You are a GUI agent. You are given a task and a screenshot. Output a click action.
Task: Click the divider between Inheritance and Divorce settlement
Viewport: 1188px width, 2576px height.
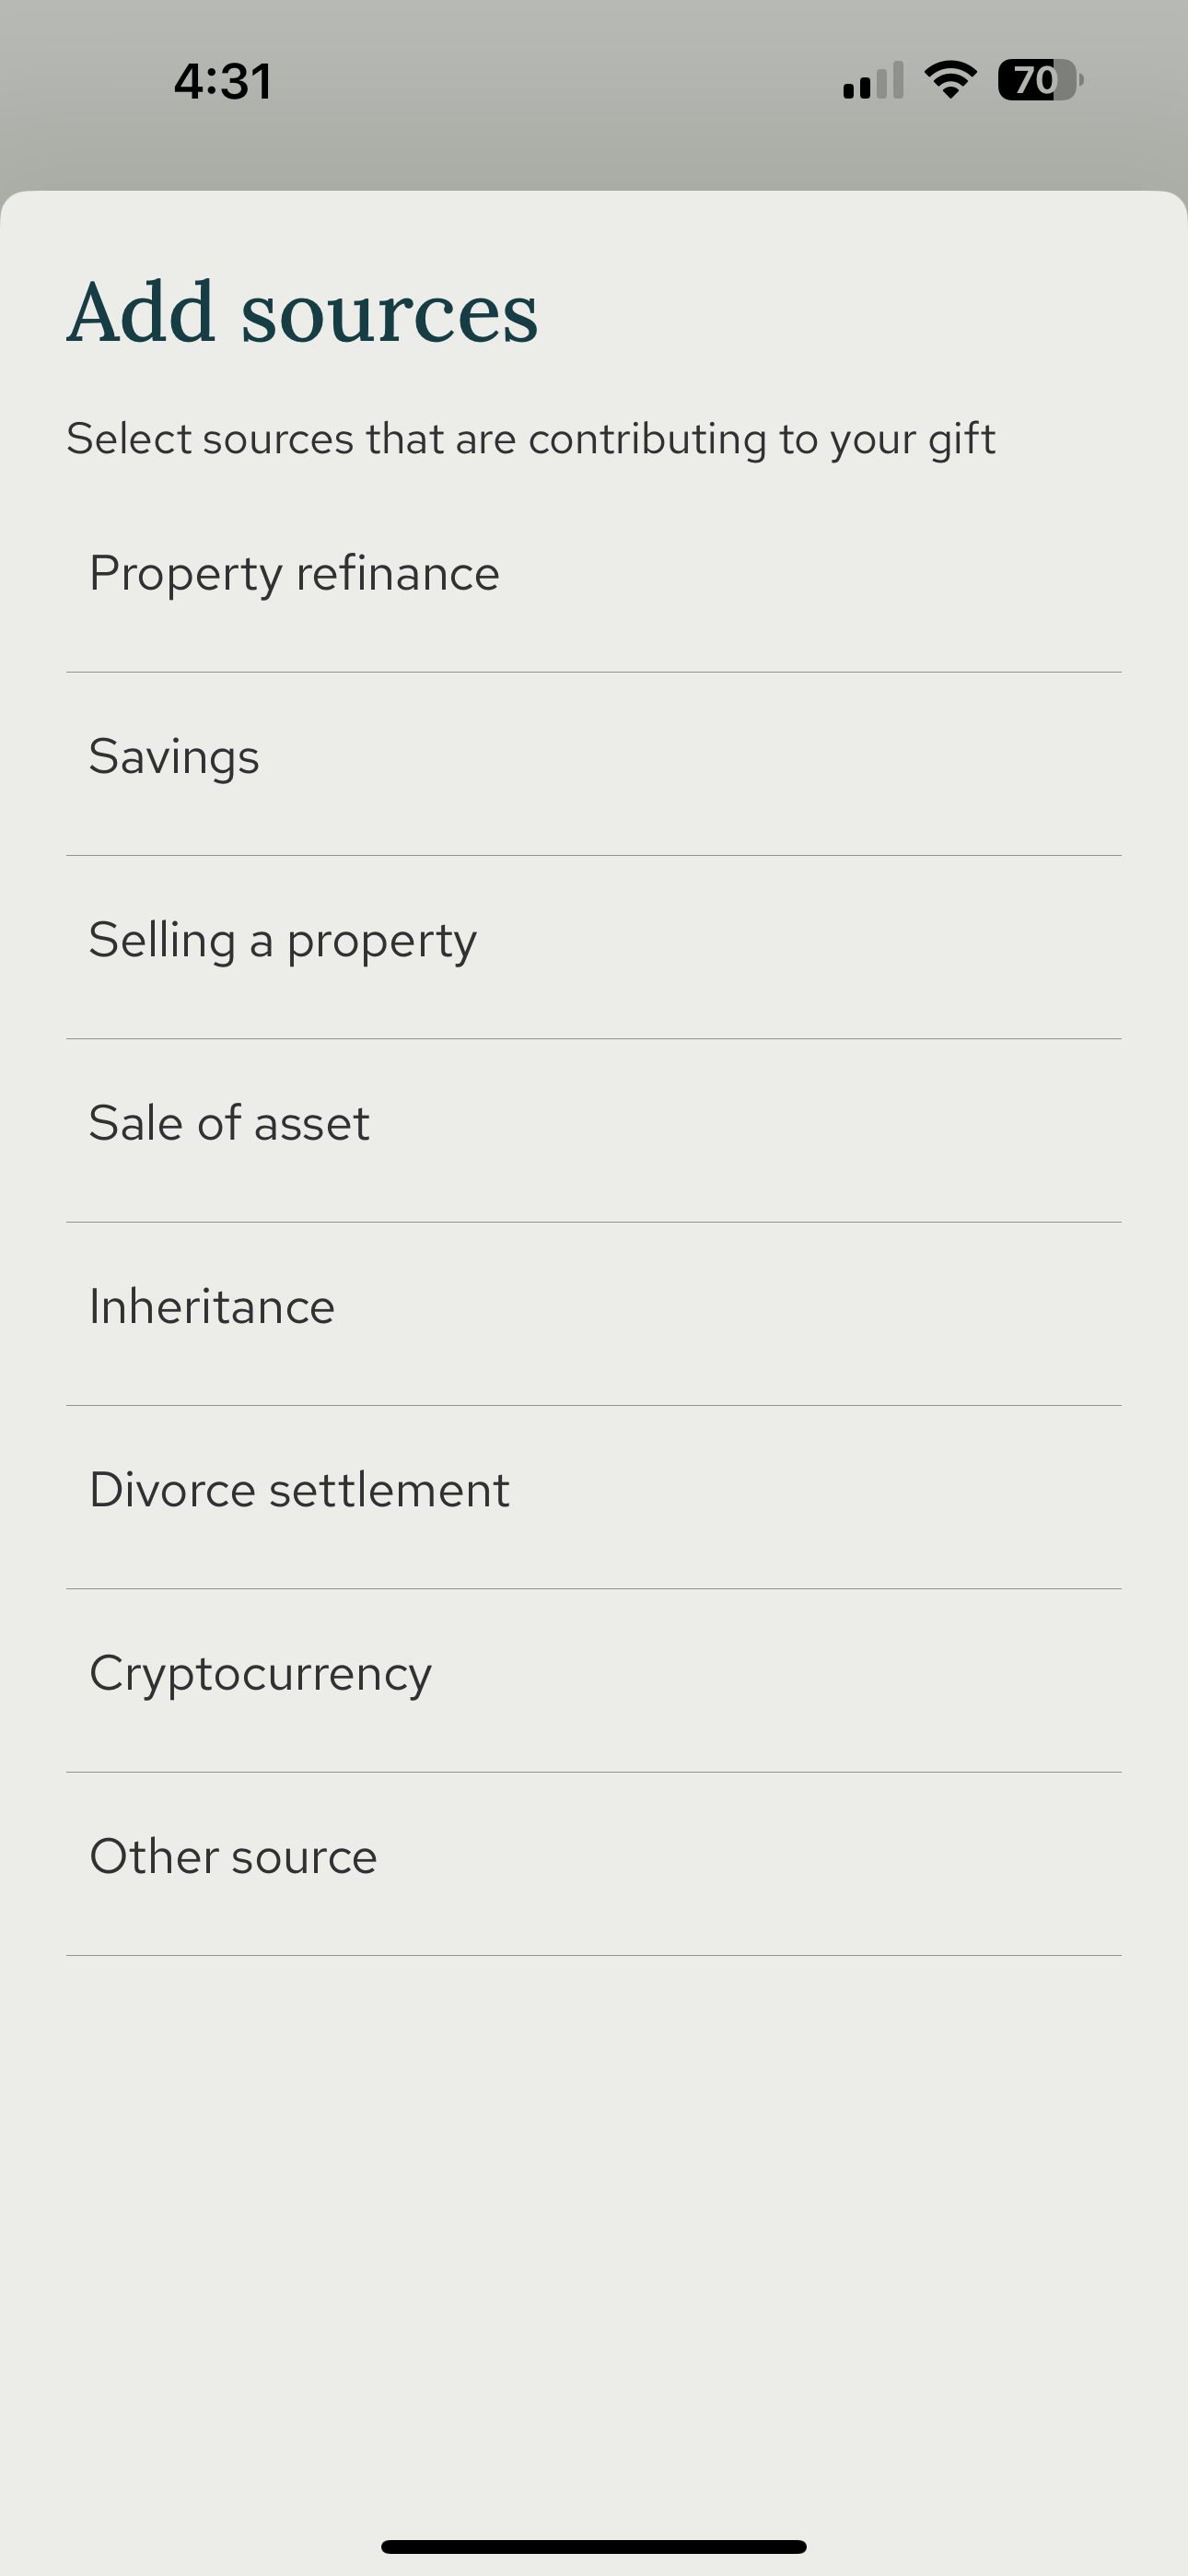(594, 1405)
